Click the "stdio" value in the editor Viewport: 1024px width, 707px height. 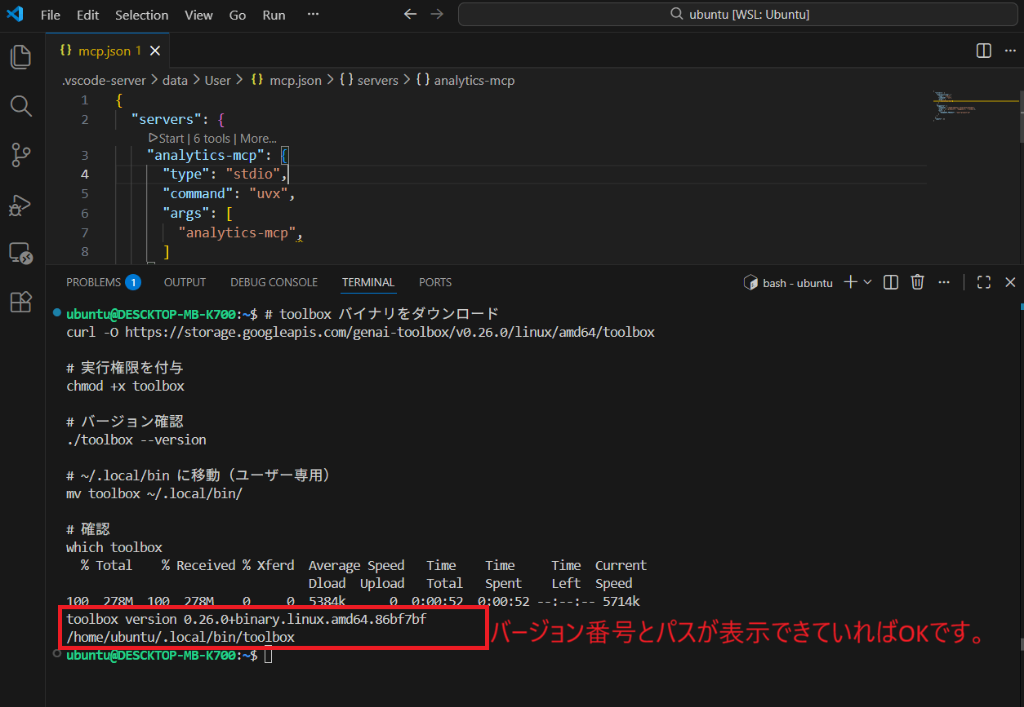[x=253, y=174]
